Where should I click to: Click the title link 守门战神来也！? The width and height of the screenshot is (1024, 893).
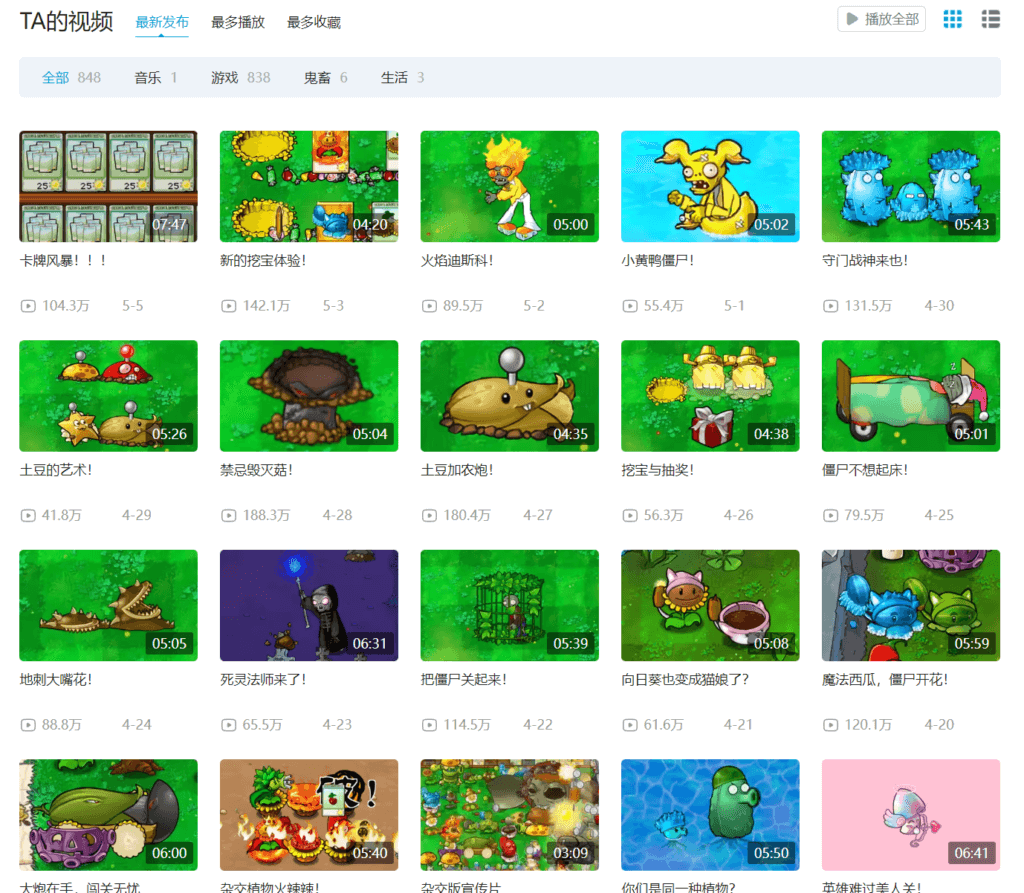[x=865, y=261]
